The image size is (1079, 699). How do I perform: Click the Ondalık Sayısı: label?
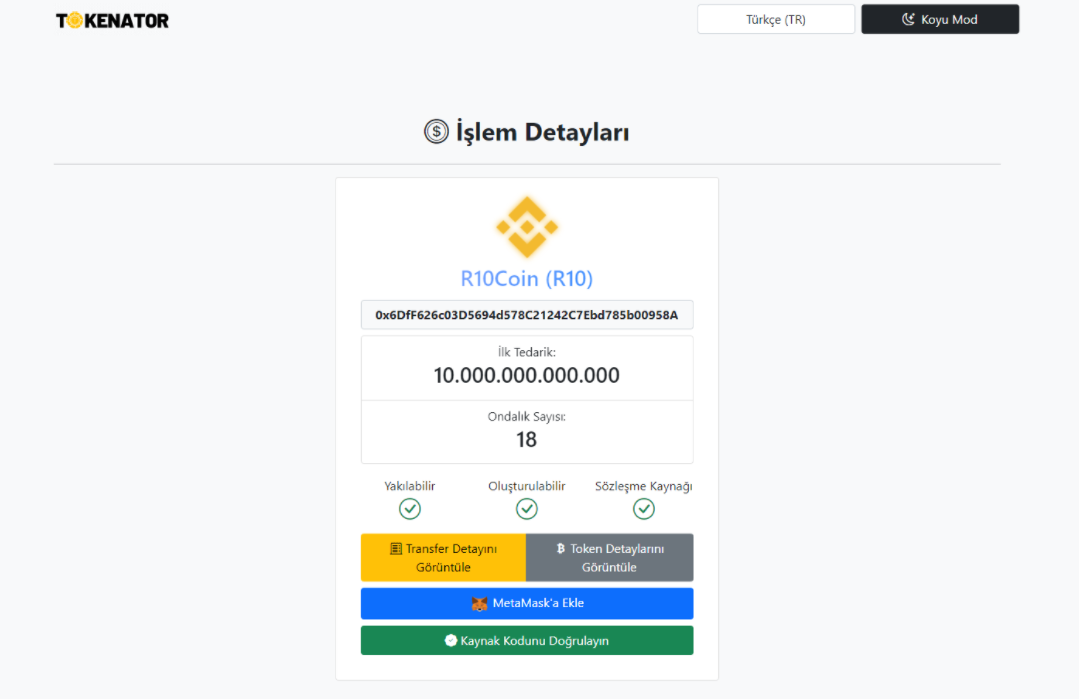point(526,416)
